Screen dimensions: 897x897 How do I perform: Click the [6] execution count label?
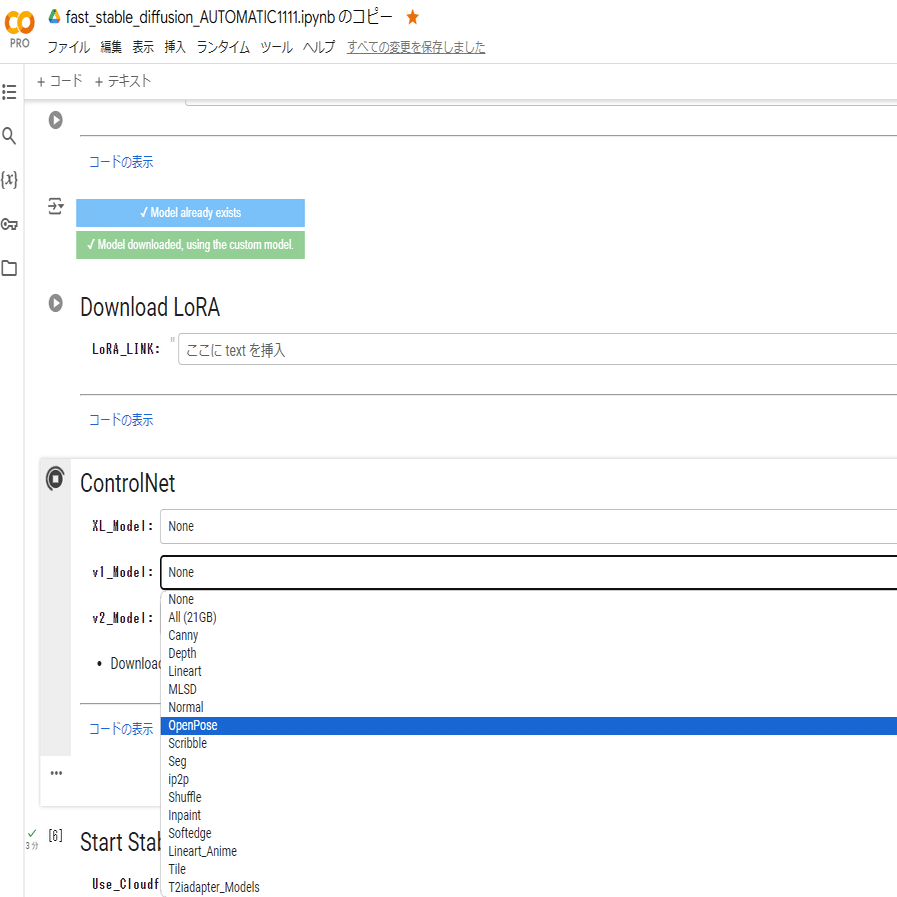55,836
